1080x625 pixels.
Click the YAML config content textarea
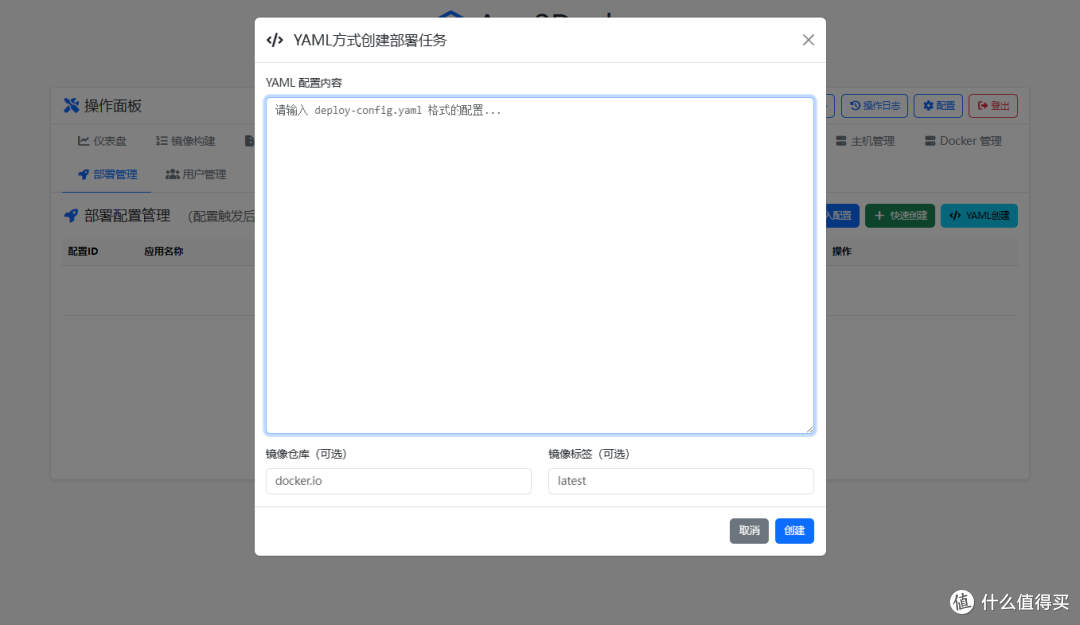click(540, 265)
